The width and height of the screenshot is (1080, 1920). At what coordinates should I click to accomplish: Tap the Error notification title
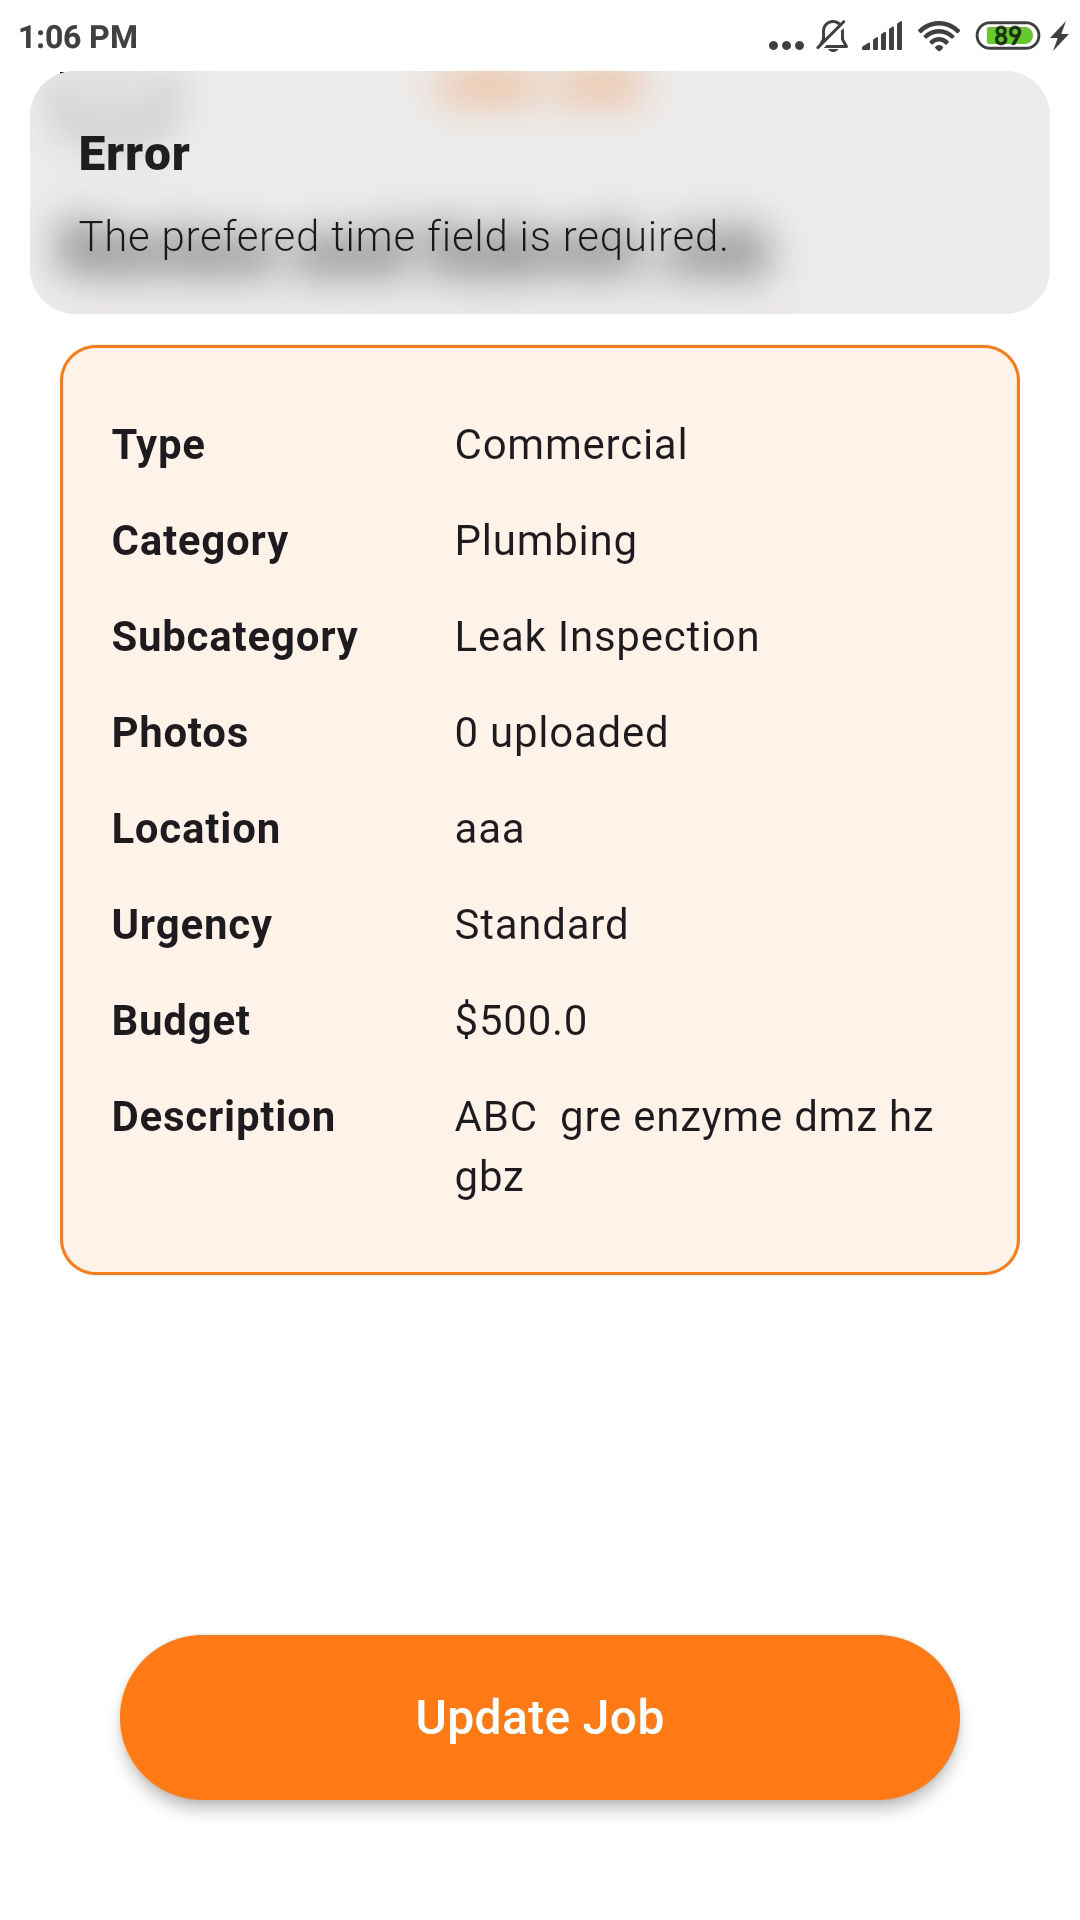[x=134, y=154]
